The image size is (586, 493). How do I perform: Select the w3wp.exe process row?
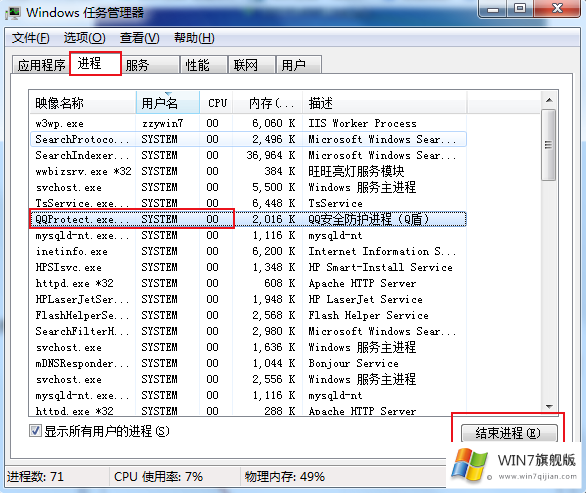pos(248,123)
